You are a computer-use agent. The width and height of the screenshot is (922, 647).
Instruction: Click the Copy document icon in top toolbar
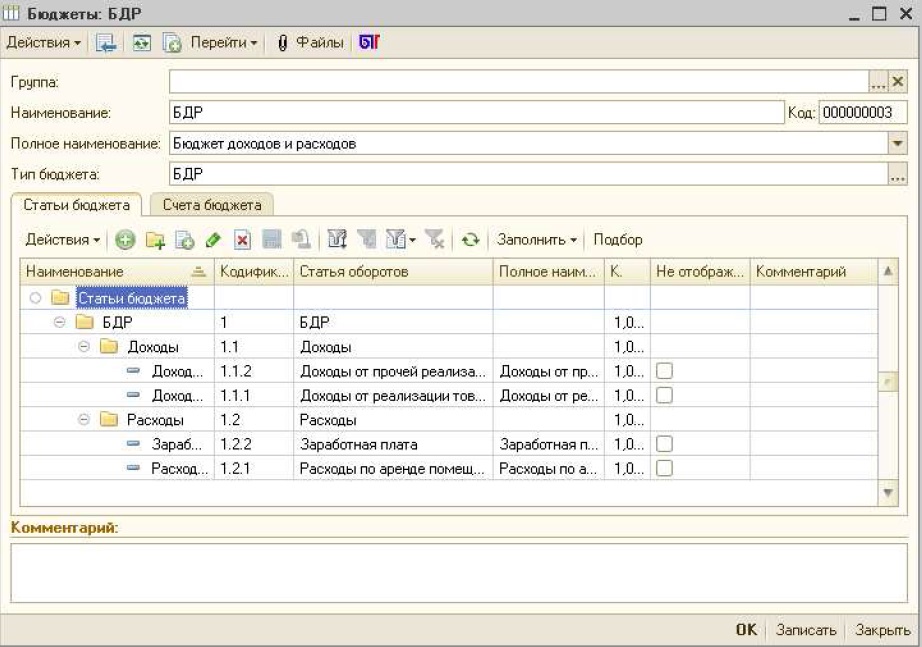click(171, 42)
